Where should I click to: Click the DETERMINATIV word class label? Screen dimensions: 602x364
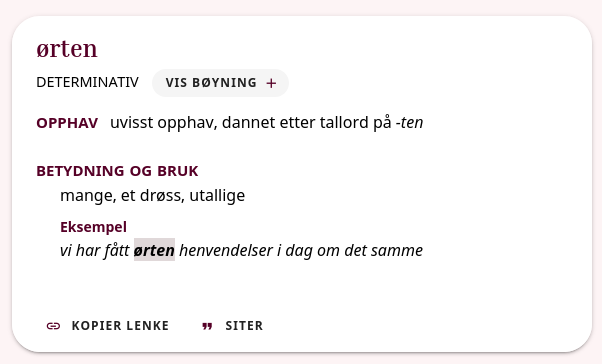pos(88,82)
